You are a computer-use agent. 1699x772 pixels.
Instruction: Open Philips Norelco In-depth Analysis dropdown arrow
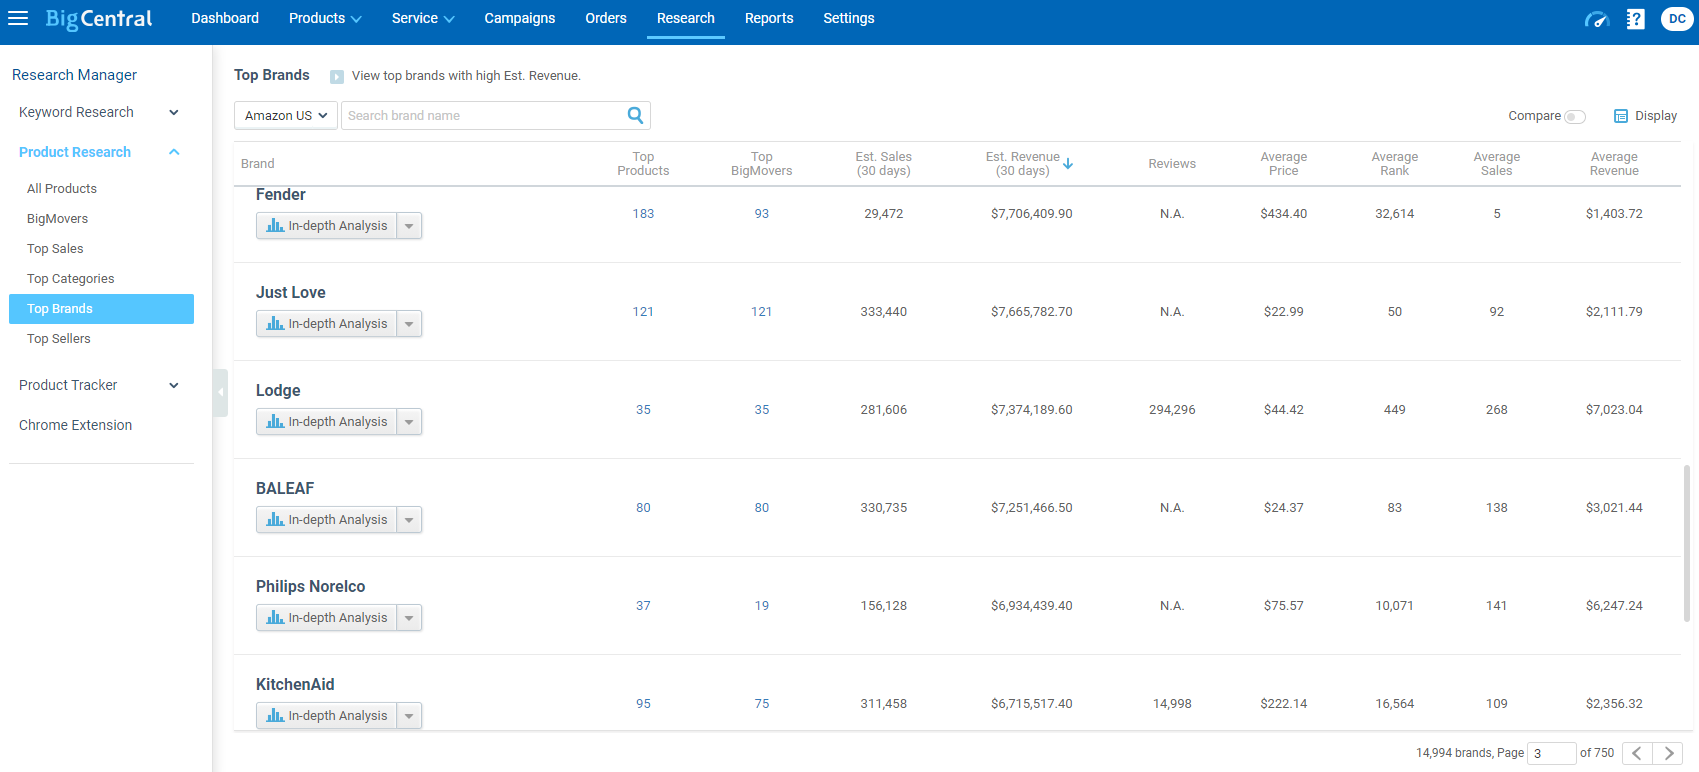(x=409, y=618)
